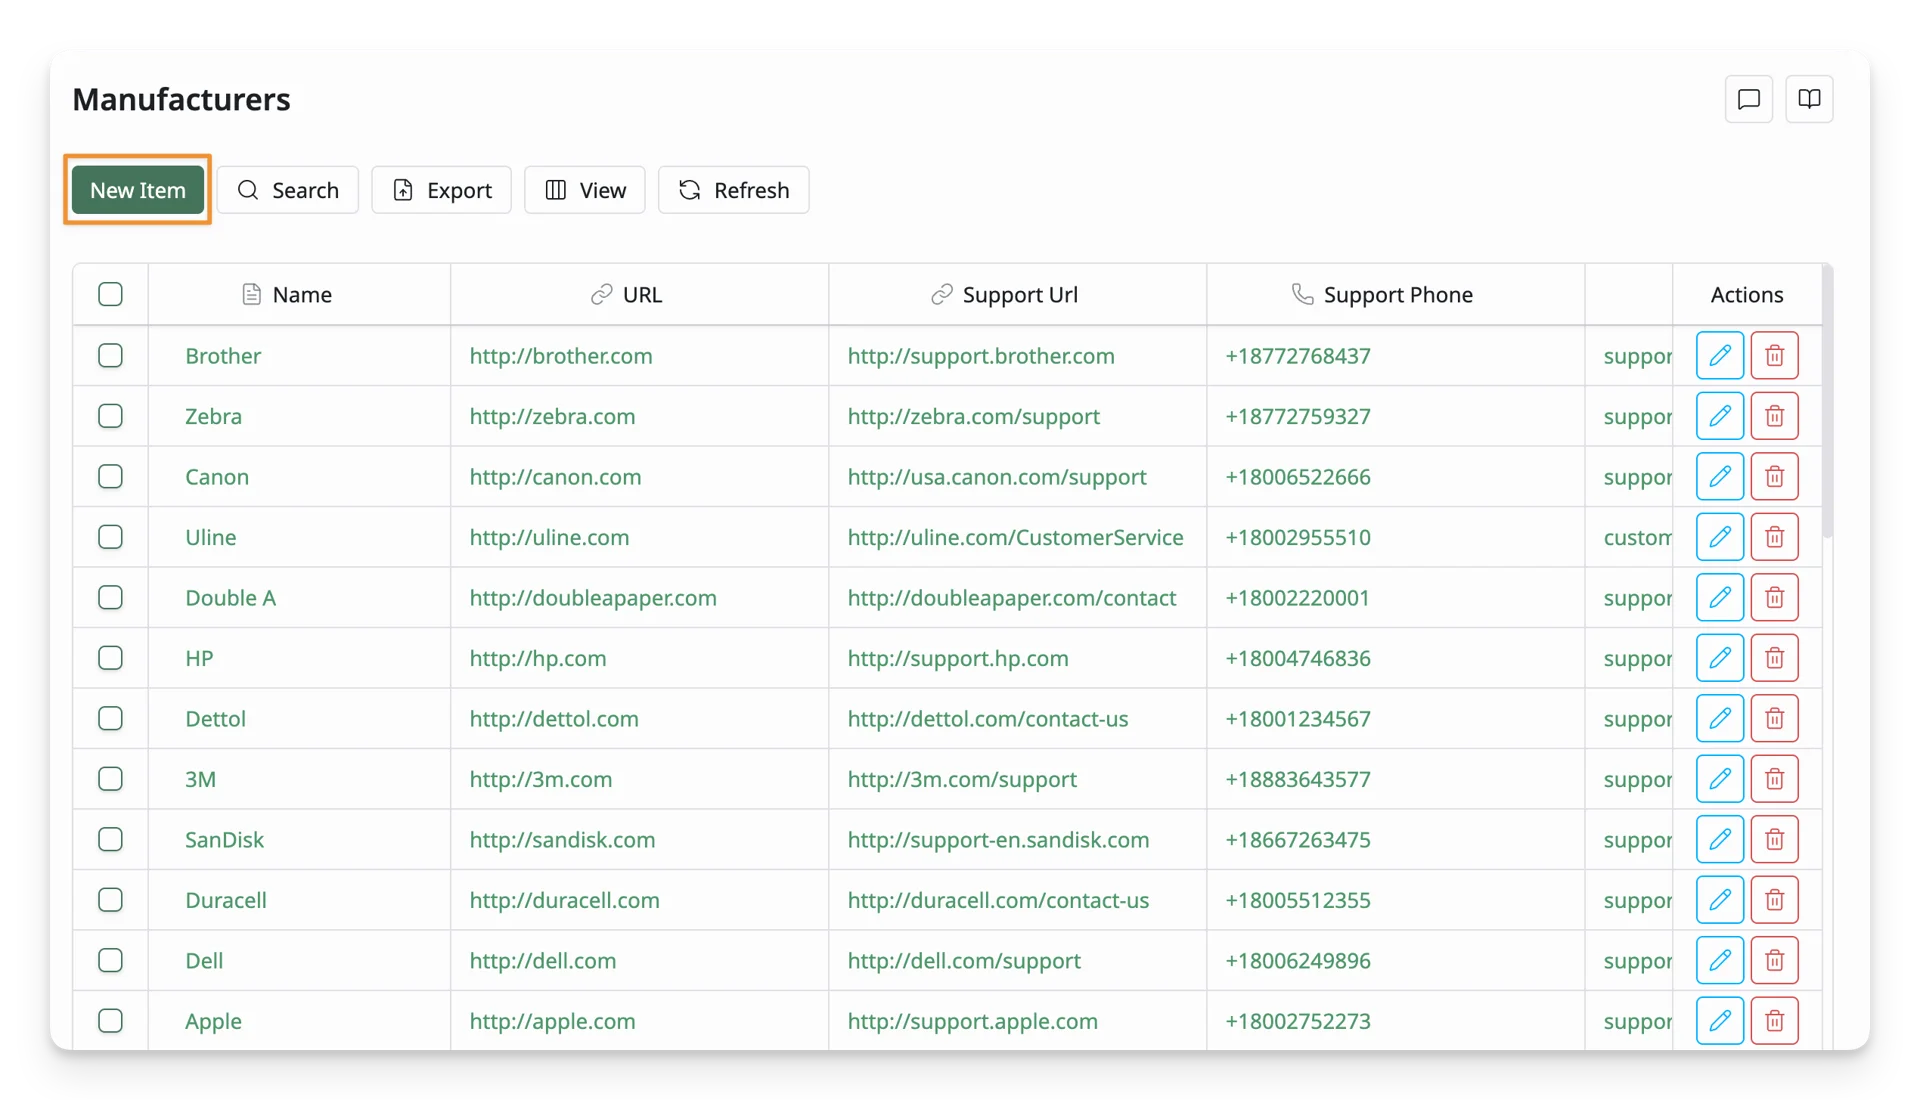The height and width of the screenshot is (1100, 1920).
Task: Click phone number +18006522666
Action: [1298, 477]
